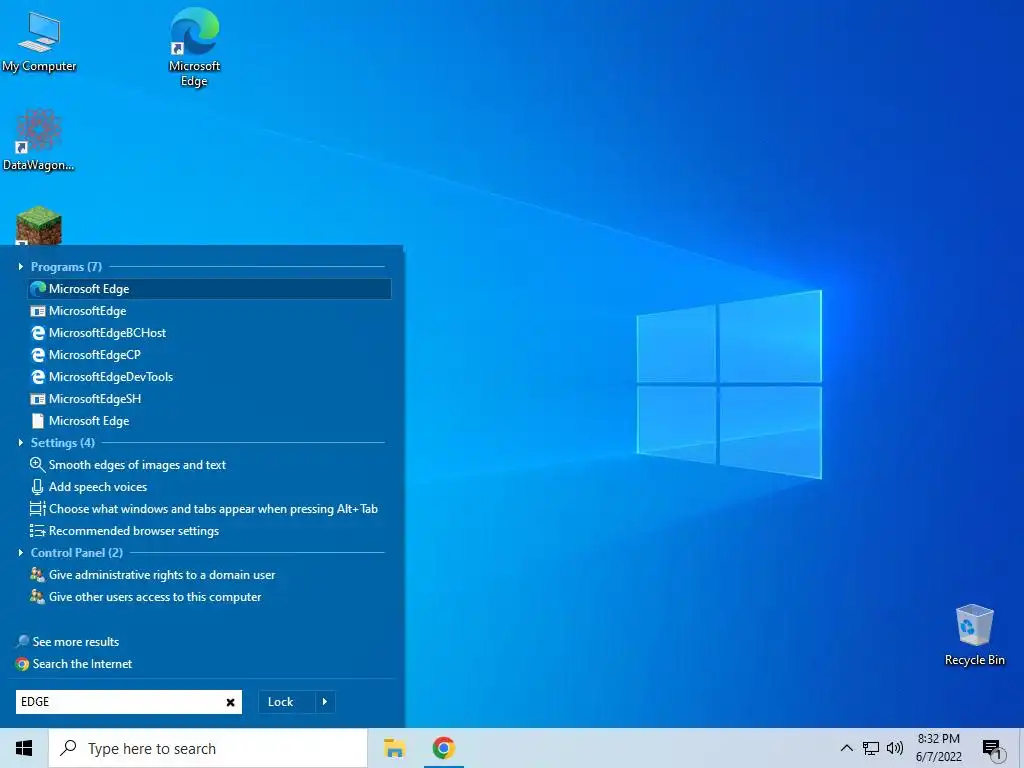Open the volume speaker tray icon

tap(895, 748)
